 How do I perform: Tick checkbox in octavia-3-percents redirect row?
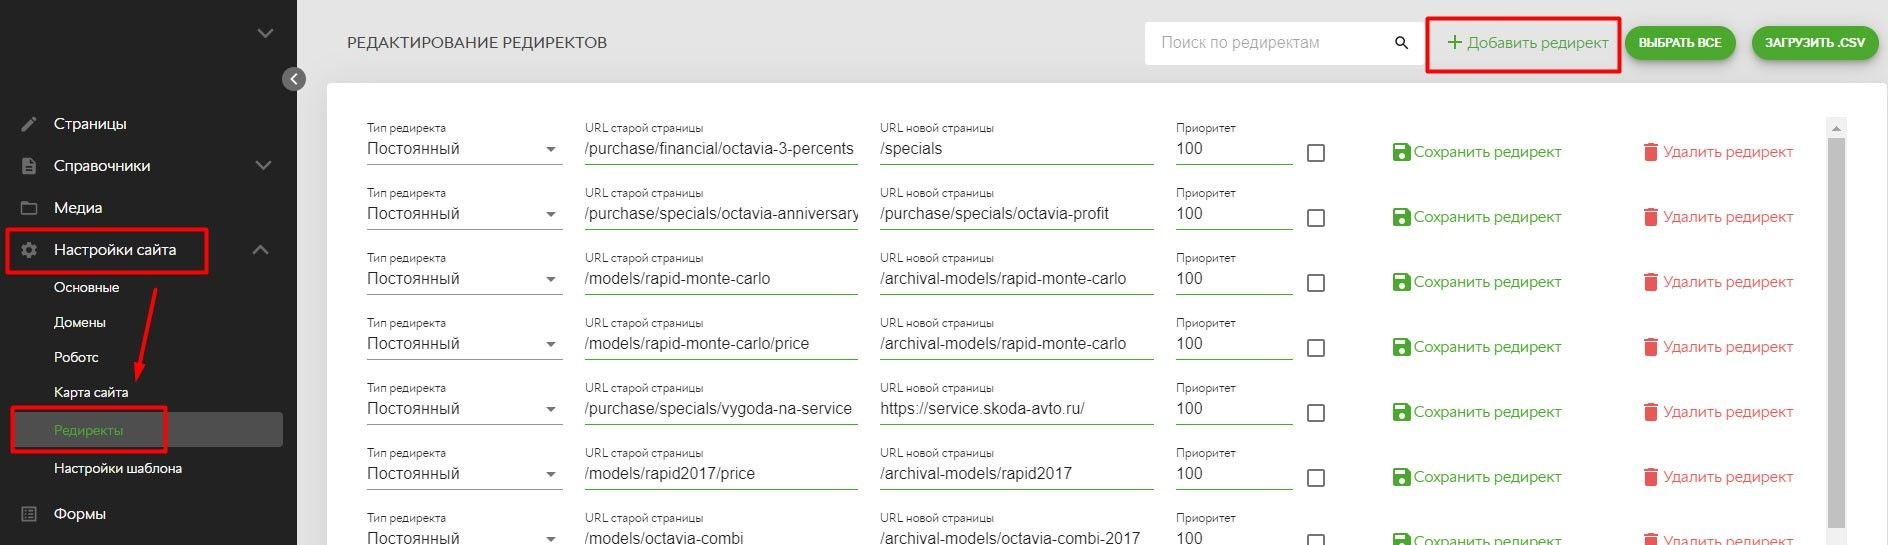click(x=1316, y=153)
